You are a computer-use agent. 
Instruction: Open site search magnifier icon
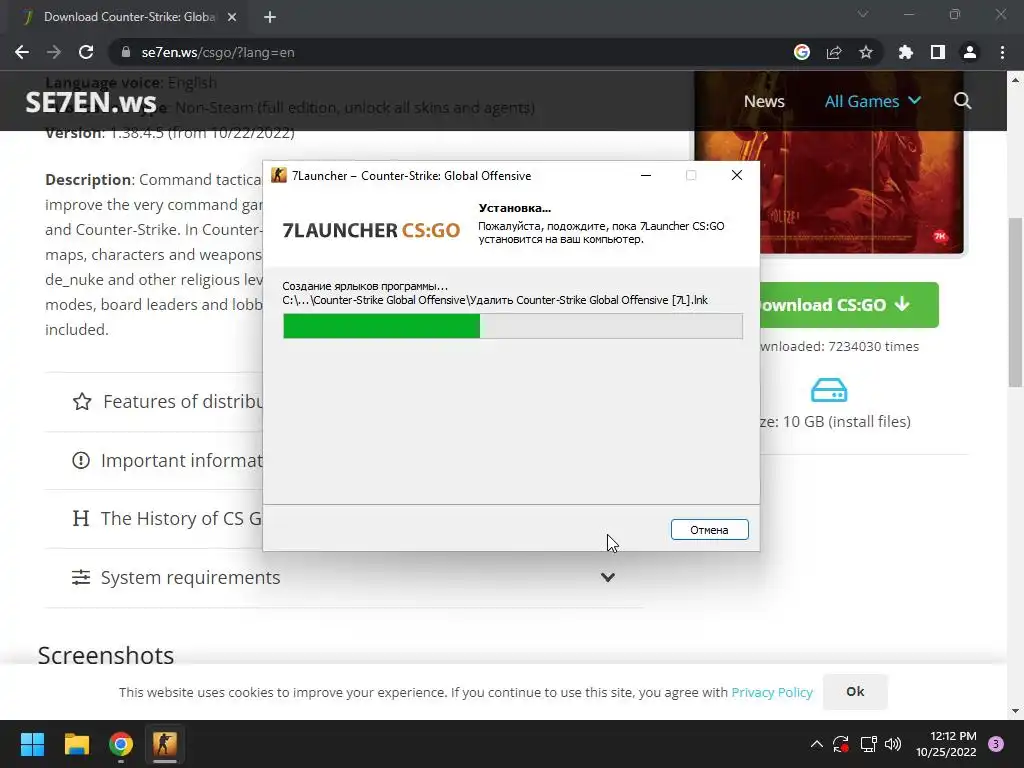coord(962,101)
